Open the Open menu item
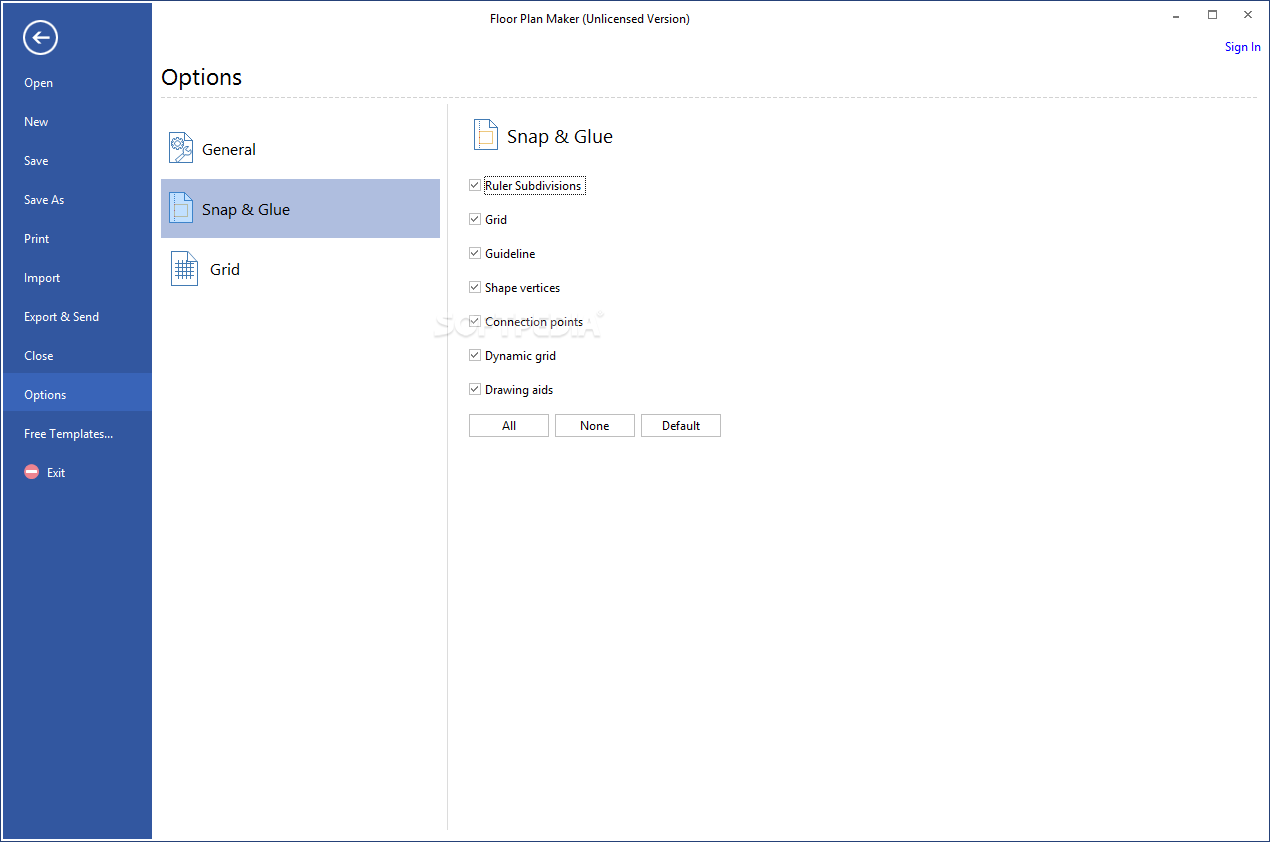The width and height of the screenshot is (1270, 842). coord(77,83)
